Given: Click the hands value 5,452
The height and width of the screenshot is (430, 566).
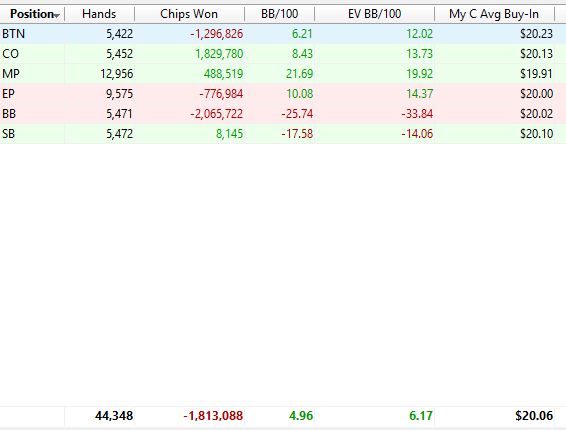Looking at the screenshot, I should coord(119,54).
